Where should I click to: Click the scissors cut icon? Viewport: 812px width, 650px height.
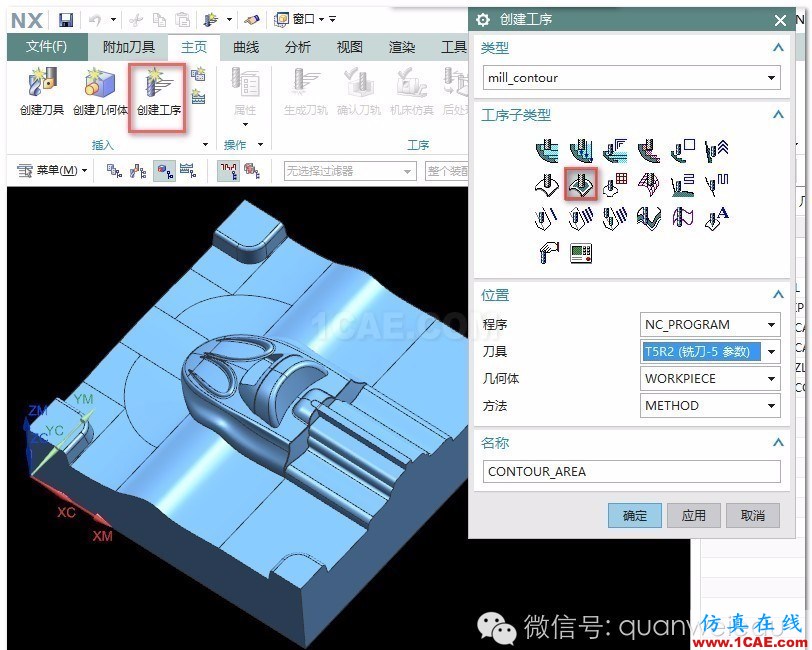point(136,20)
